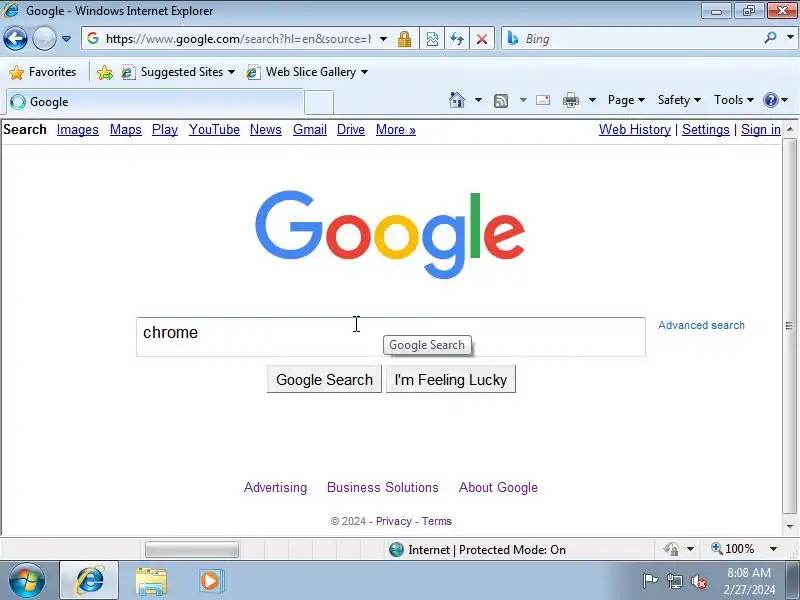Open Windows Explorer from the taskbar

[151, 581]
